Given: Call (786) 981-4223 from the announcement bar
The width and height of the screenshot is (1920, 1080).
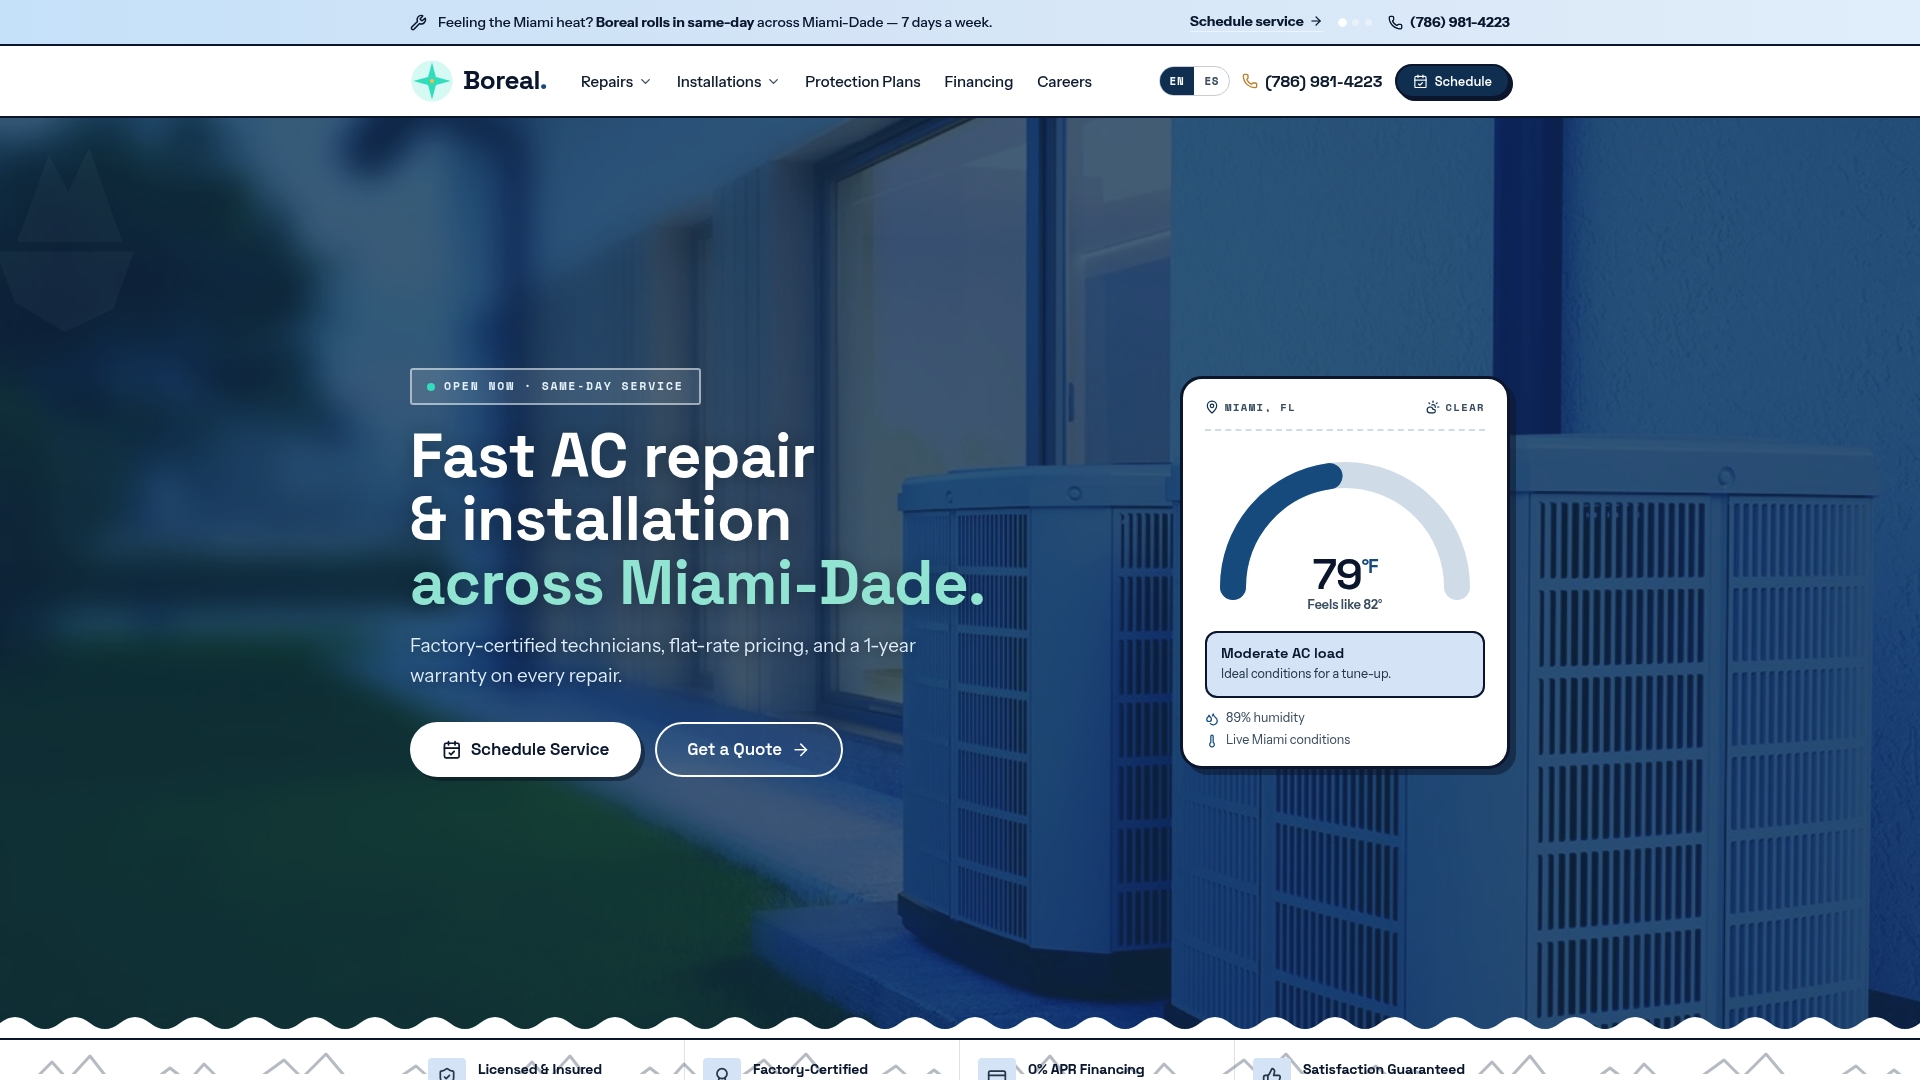Looking at the screenshot, I should pyautogui.click(x=1460, y=22).
